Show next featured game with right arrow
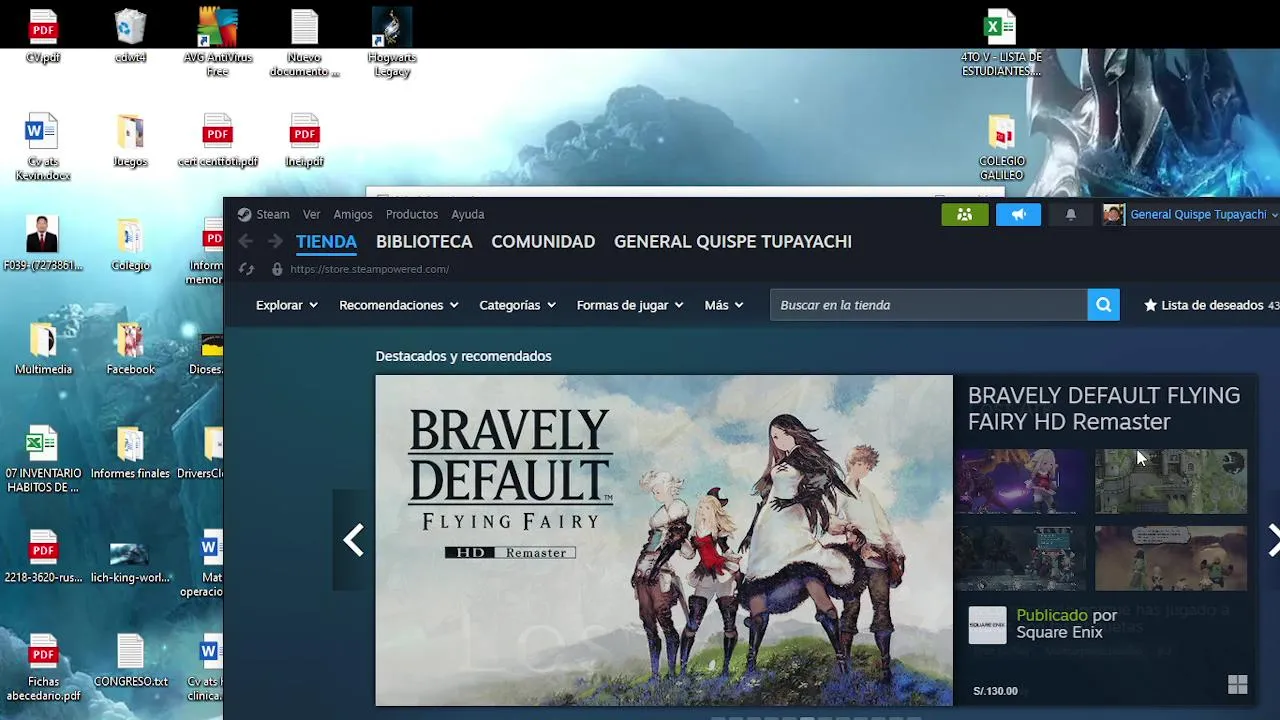The width and height of the screenshot is (1280, 720). (1272, 541)
